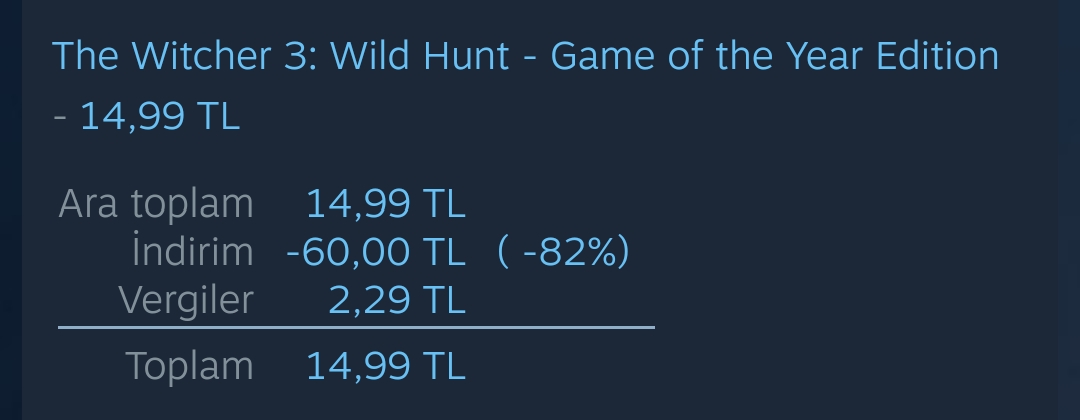The image size is (1080, 420).
Task: Click the divider line above Toplam
Action: pos(356,327)
